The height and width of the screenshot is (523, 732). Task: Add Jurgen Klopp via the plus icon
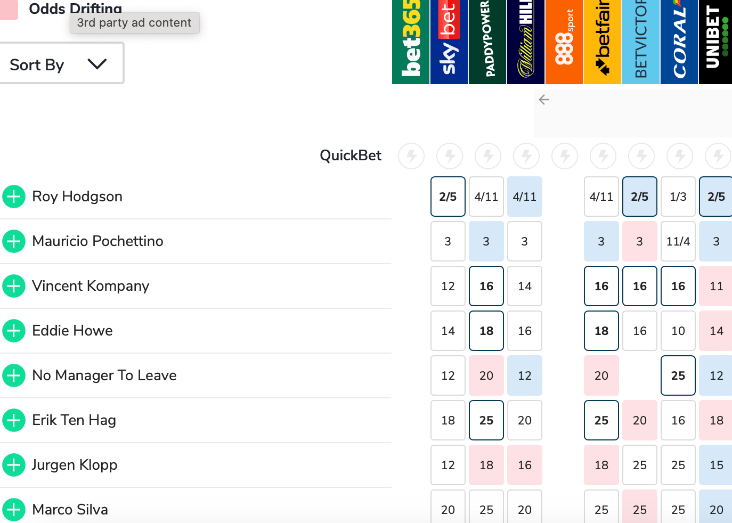click(x=13, y=465)
